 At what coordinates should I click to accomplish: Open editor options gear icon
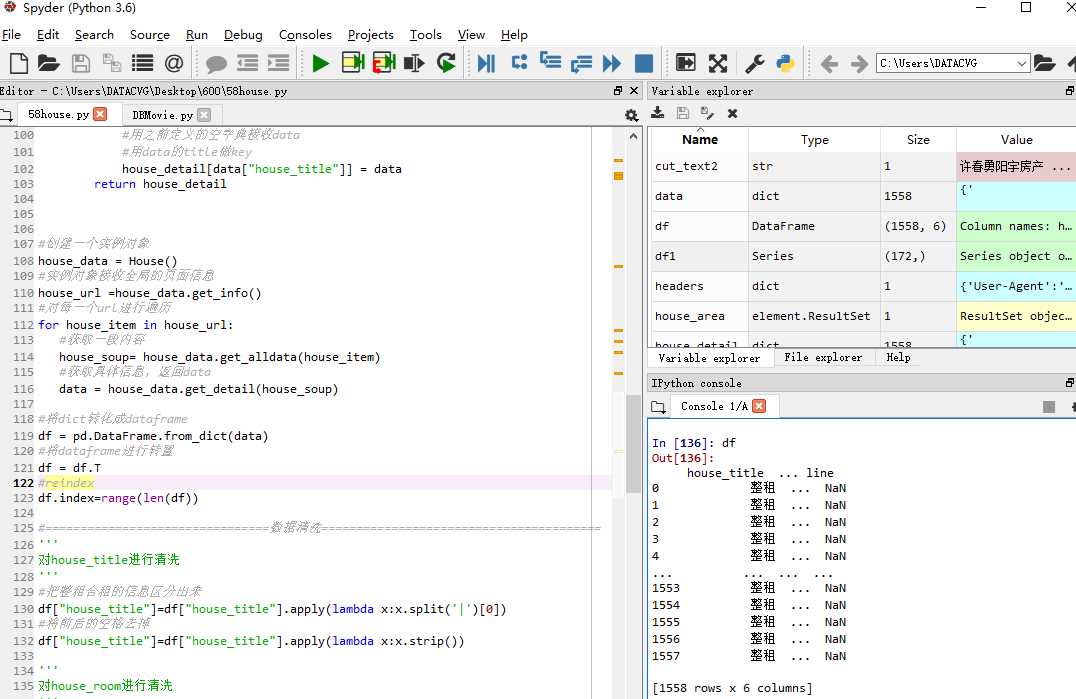click(x=631, y=115)
